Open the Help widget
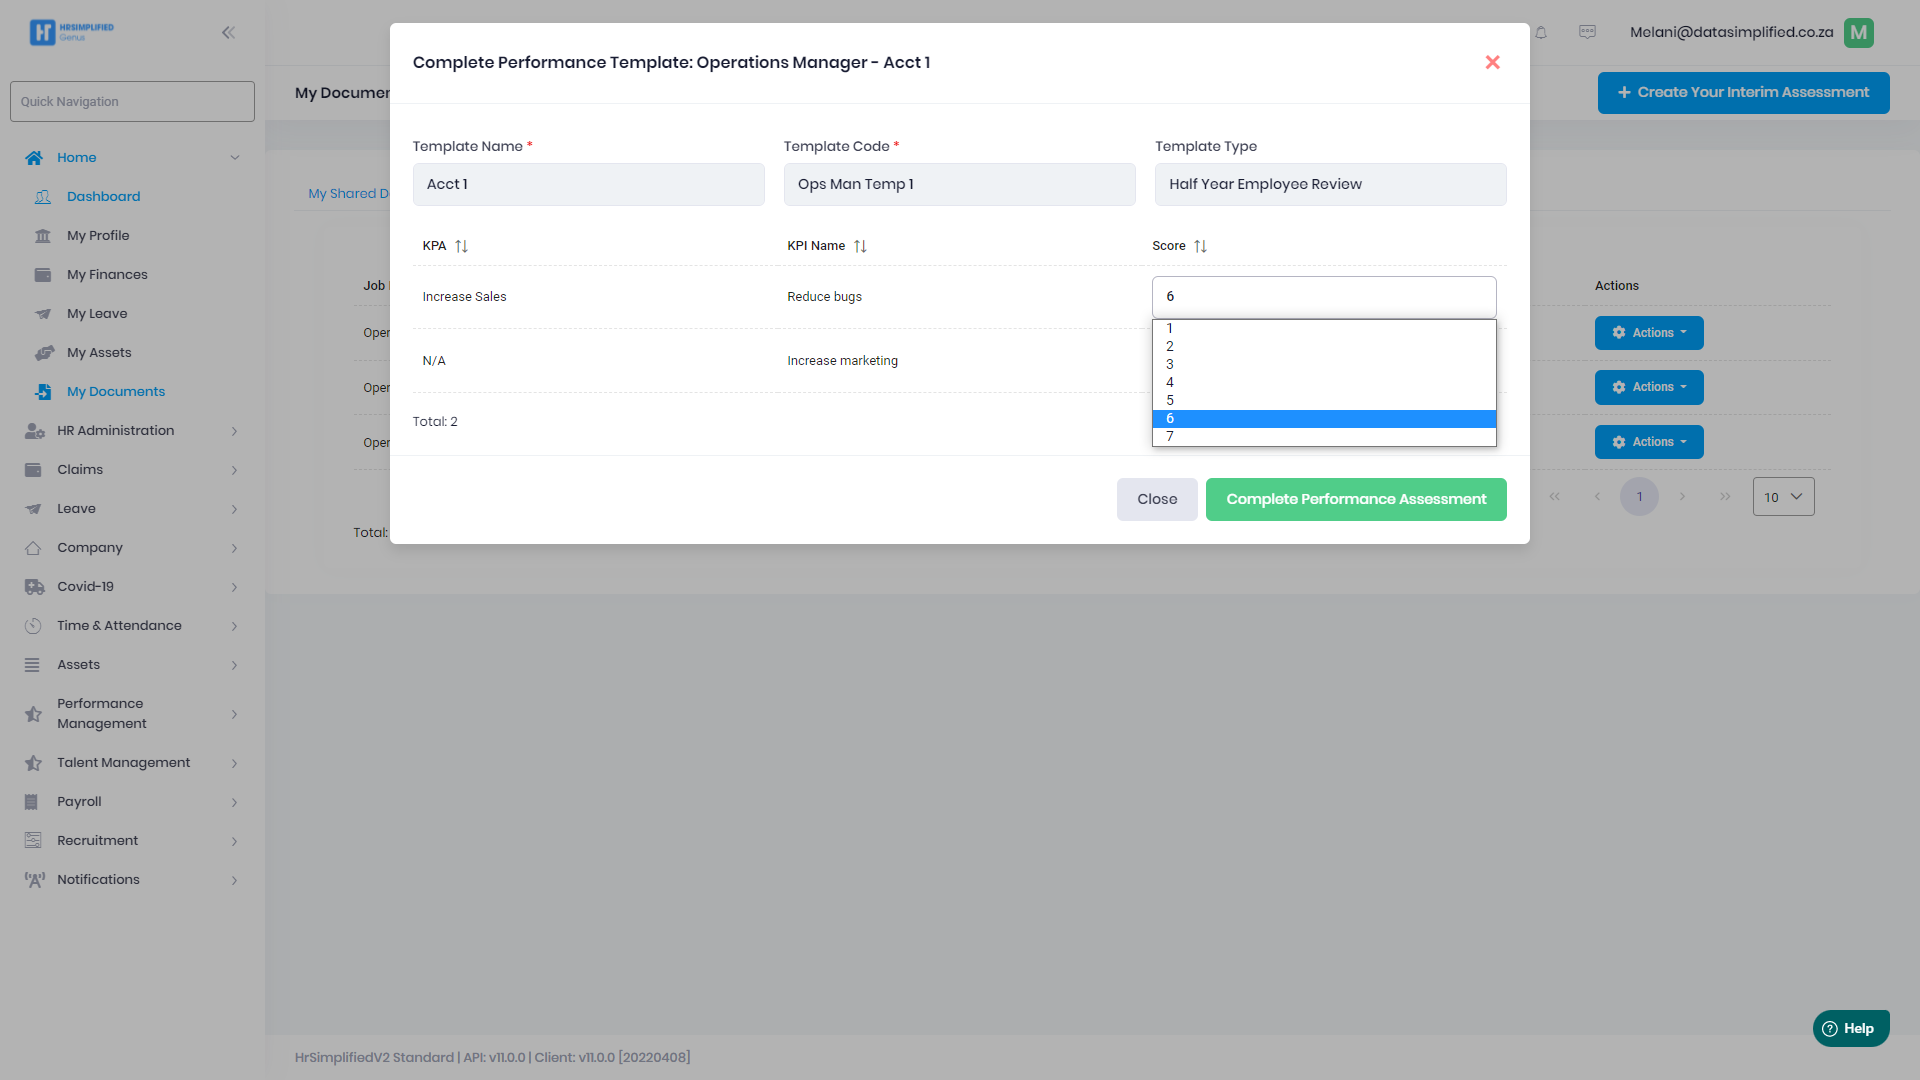Image resolution: width=1920 pixels, height=1080 pixels. point(1850,1028)
